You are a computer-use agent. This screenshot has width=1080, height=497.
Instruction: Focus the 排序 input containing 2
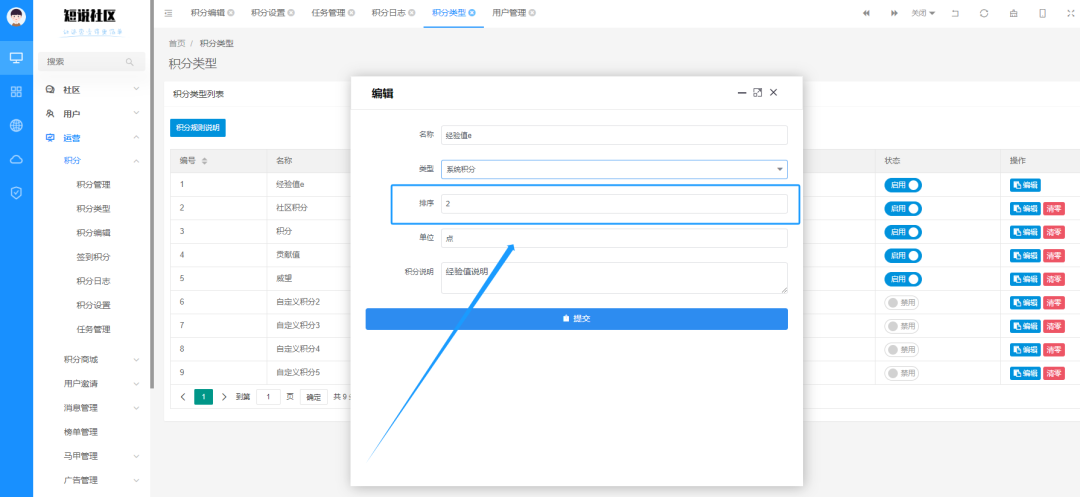[x=614, y=204]
